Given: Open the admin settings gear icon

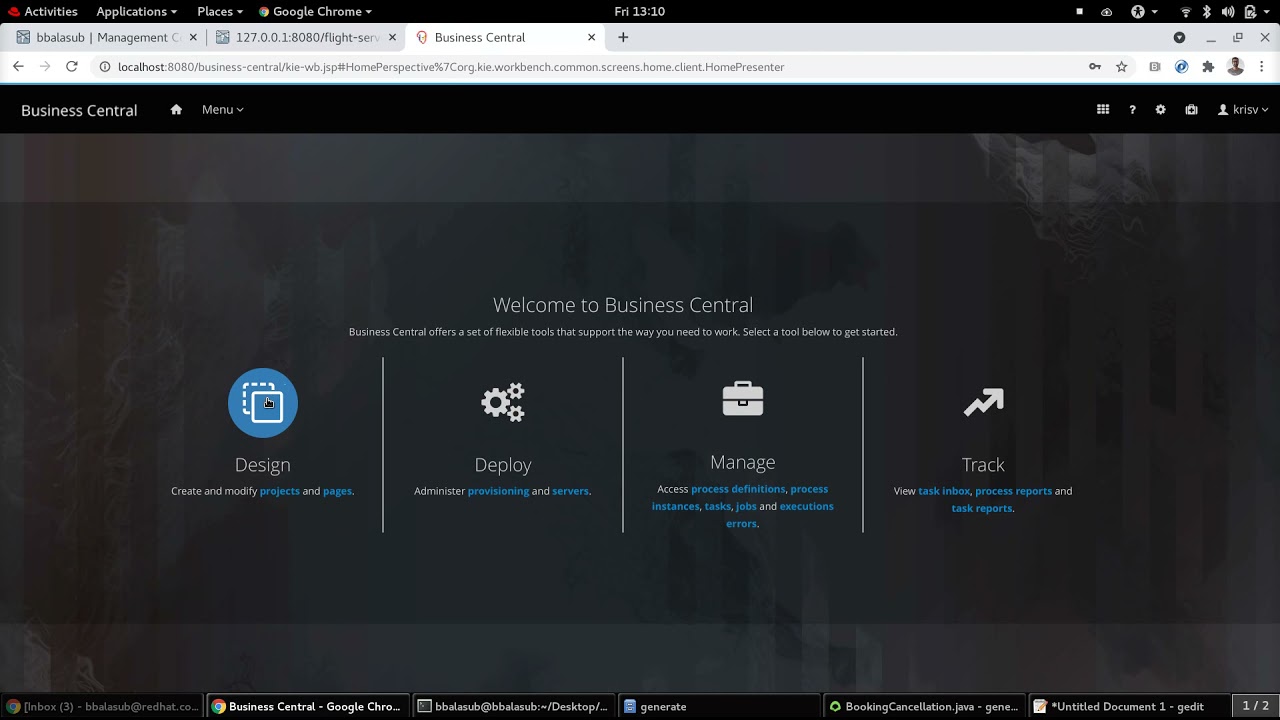Looking at the screenshot, I should click(1161, 110).
